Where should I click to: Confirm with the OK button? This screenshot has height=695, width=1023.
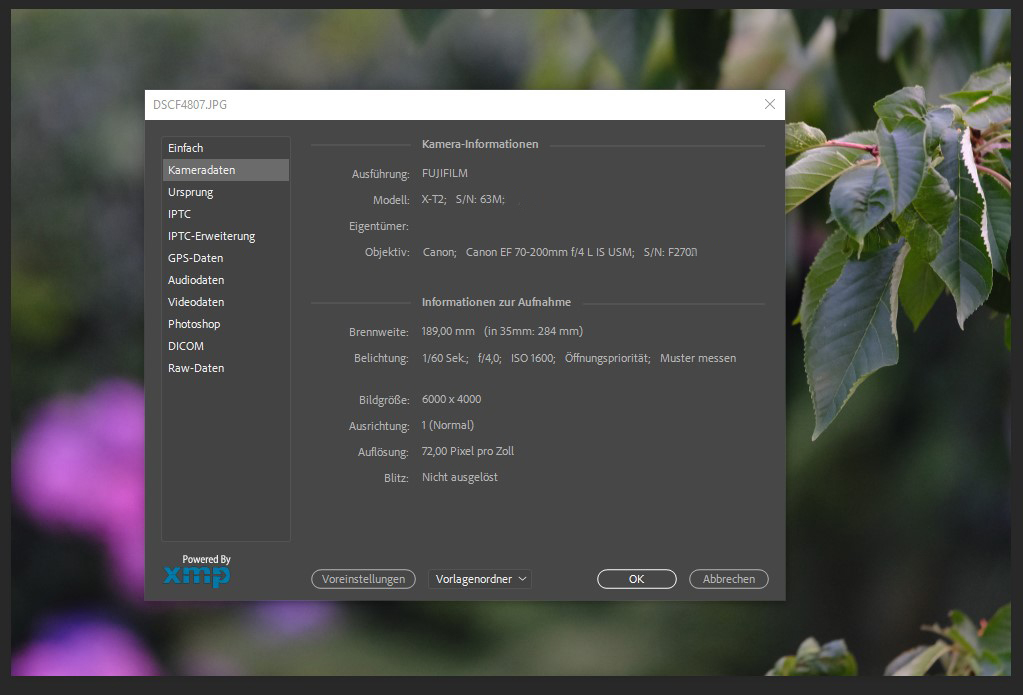pos(636,579)
